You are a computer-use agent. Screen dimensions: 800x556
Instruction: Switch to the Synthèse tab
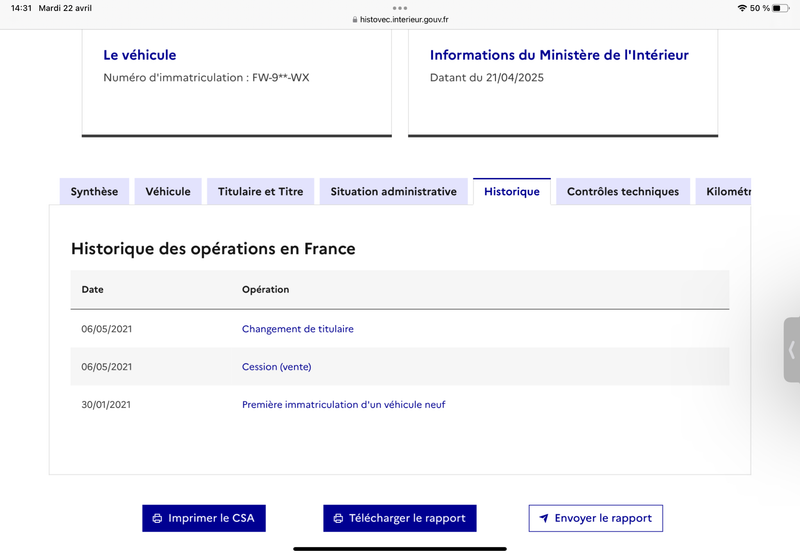94,192
